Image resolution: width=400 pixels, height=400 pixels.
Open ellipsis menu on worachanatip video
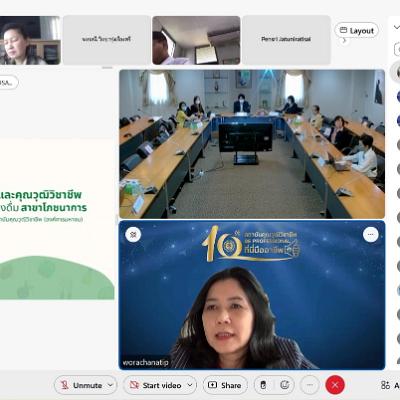370,235
